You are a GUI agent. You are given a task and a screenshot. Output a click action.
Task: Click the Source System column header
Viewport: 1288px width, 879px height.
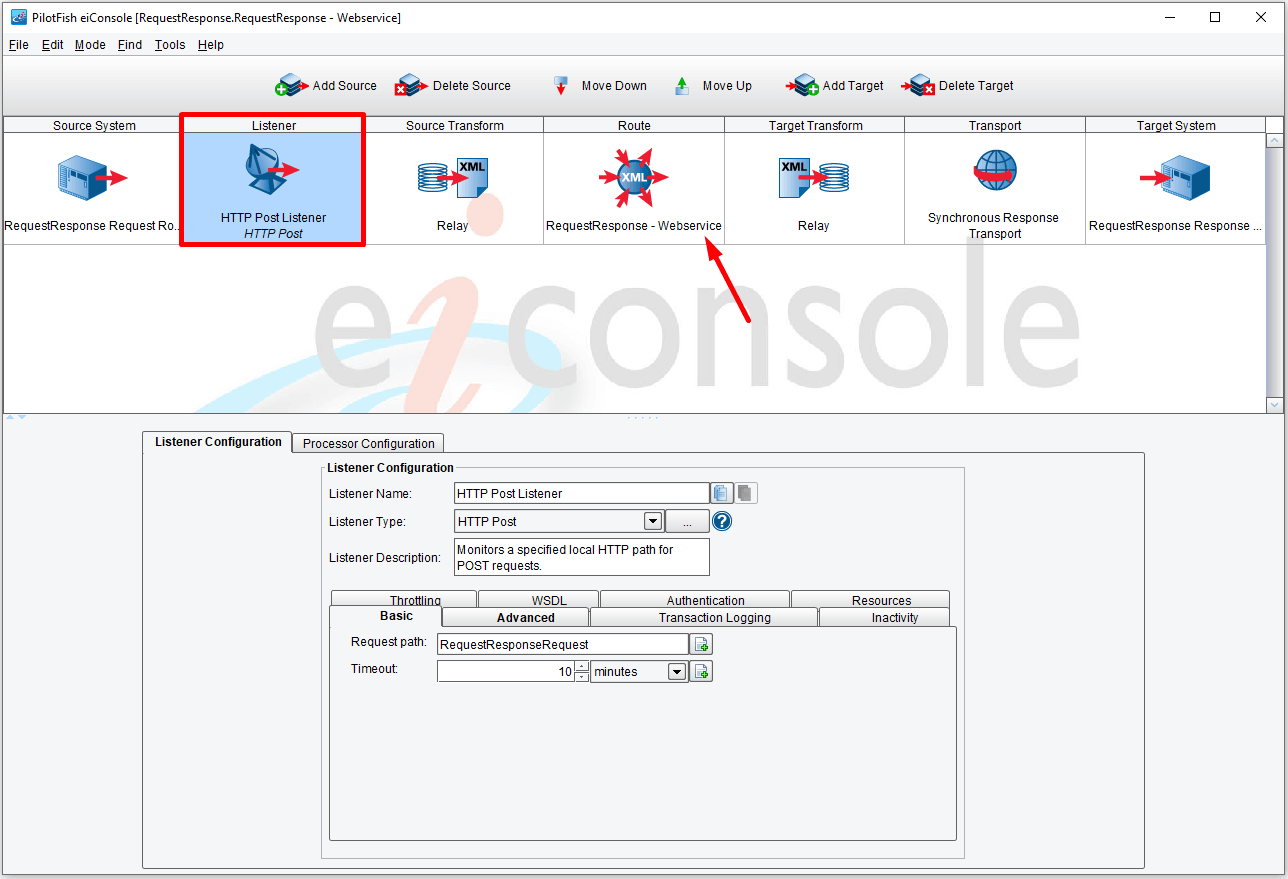94,125
